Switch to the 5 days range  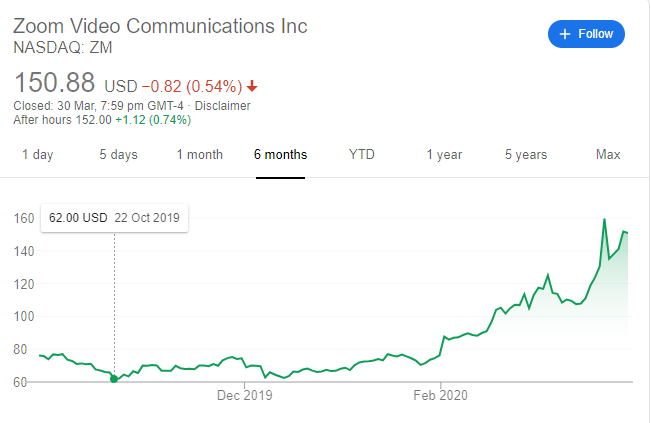pos(118,154)
